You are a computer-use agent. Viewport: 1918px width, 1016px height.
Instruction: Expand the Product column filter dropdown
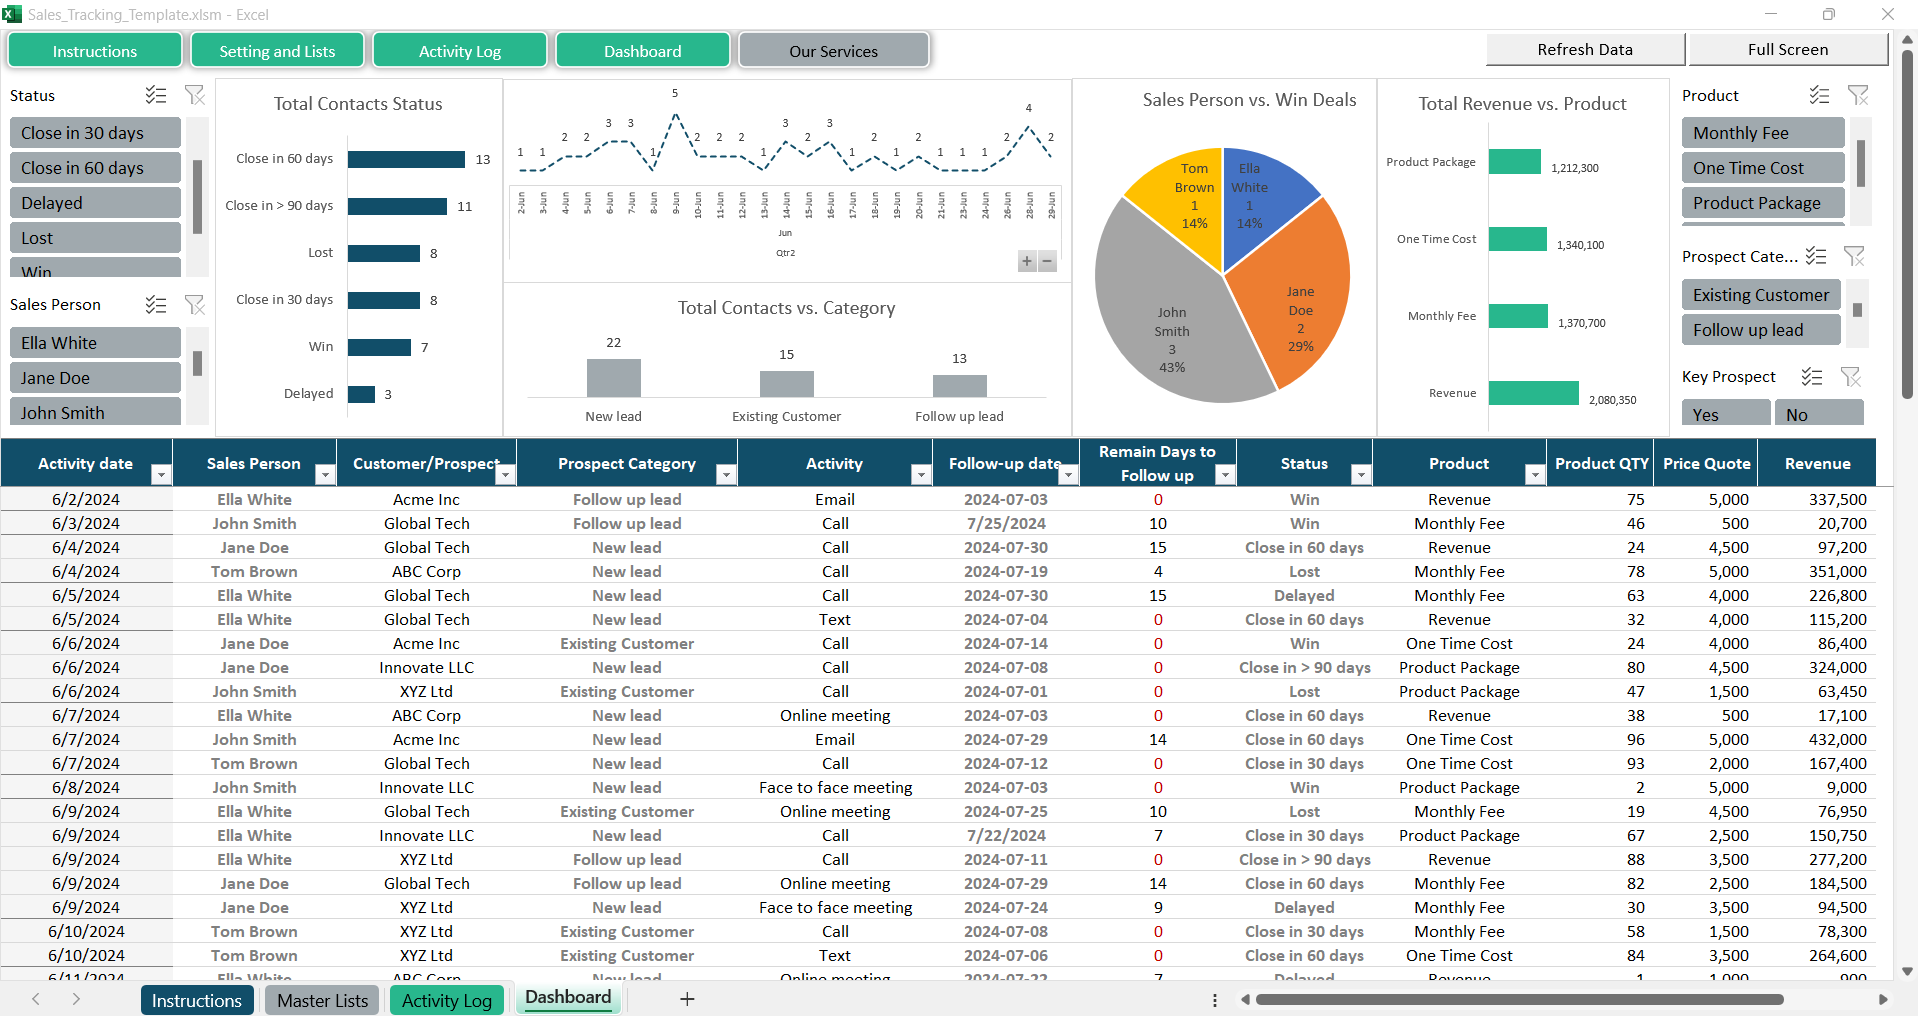coord(1534,475)
